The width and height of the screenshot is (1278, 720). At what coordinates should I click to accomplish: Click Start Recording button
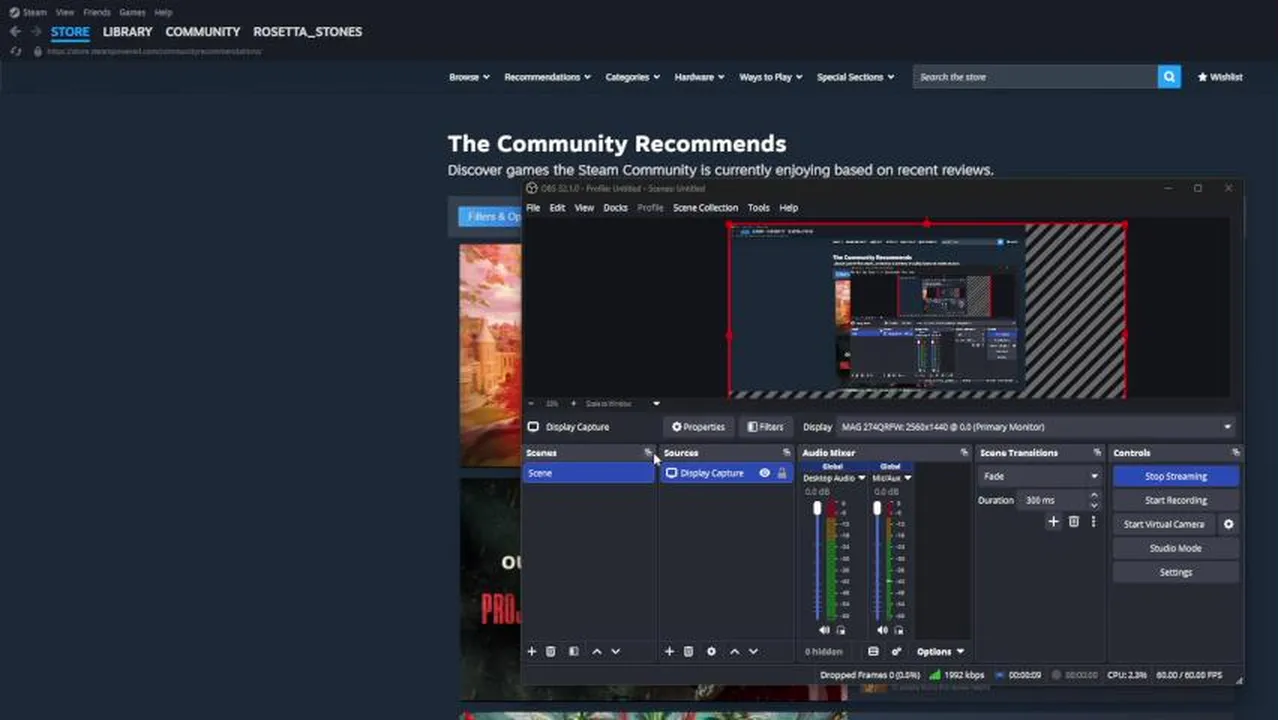[x=1175, y=500]
